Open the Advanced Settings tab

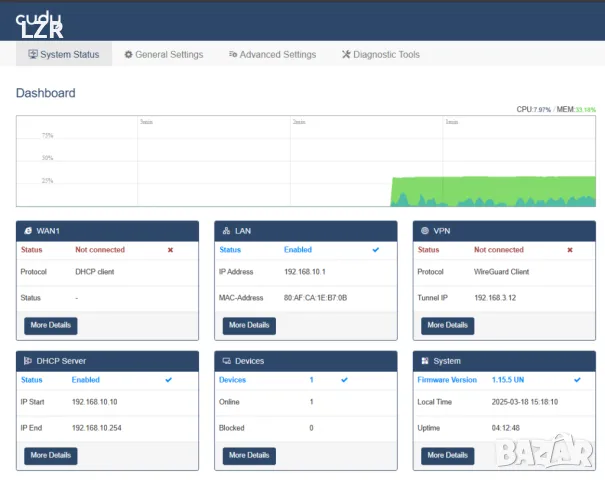272,55
